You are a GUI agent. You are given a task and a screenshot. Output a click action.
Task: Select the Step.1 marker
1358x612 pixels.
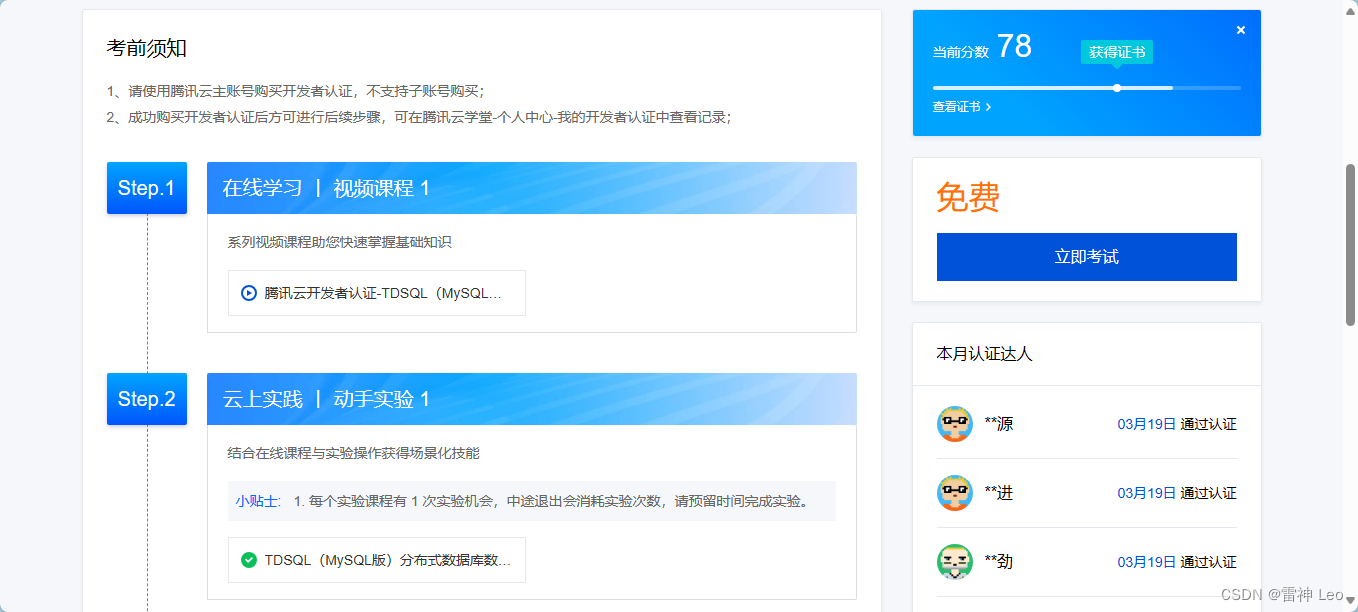tap(146, 188)
